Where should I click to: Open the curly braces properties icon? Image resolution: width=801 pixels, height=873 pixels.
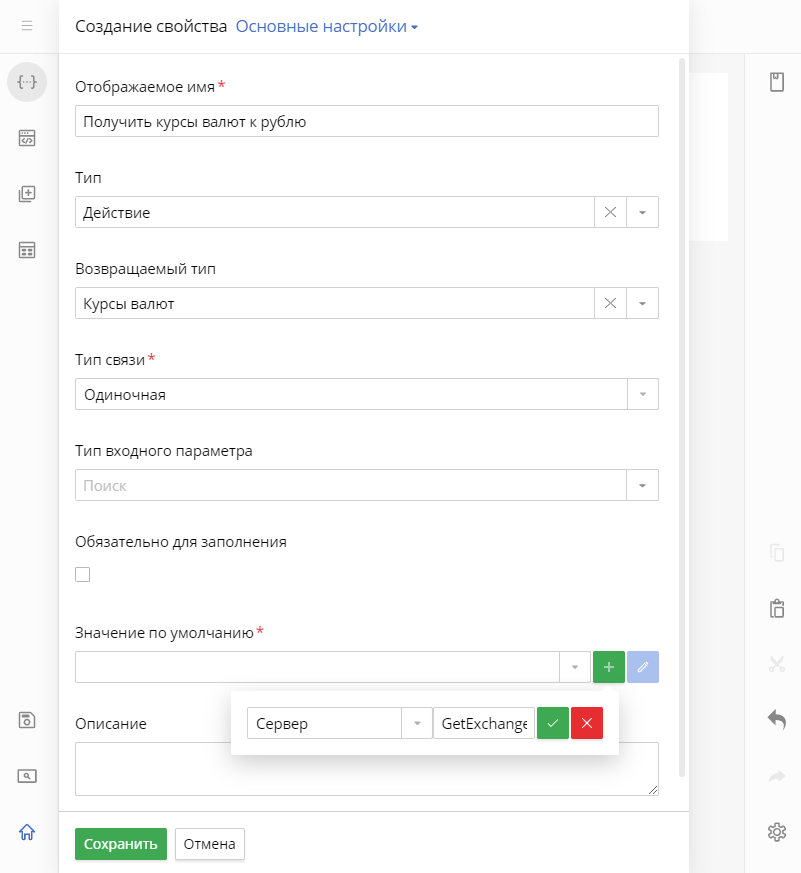coord(27,82)
